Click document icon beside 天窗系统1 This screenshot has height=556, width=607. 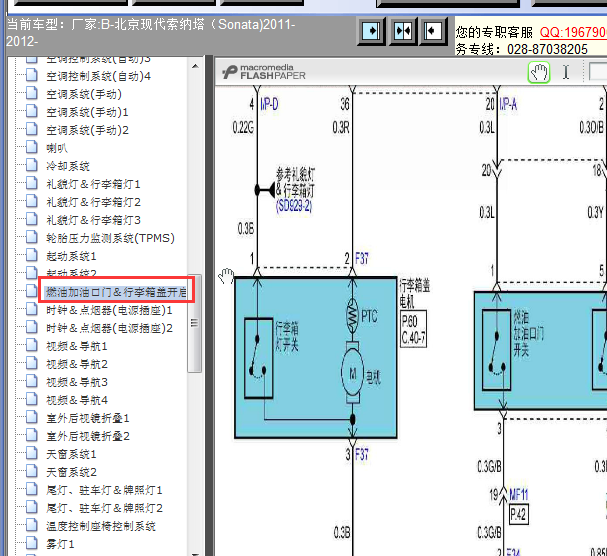coord(31,453)
